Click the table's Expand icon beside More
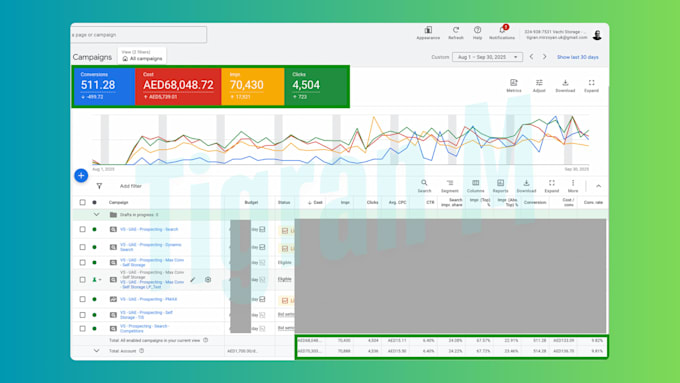The height and width of the screenshot is (383, 680). tap(552, 183)
